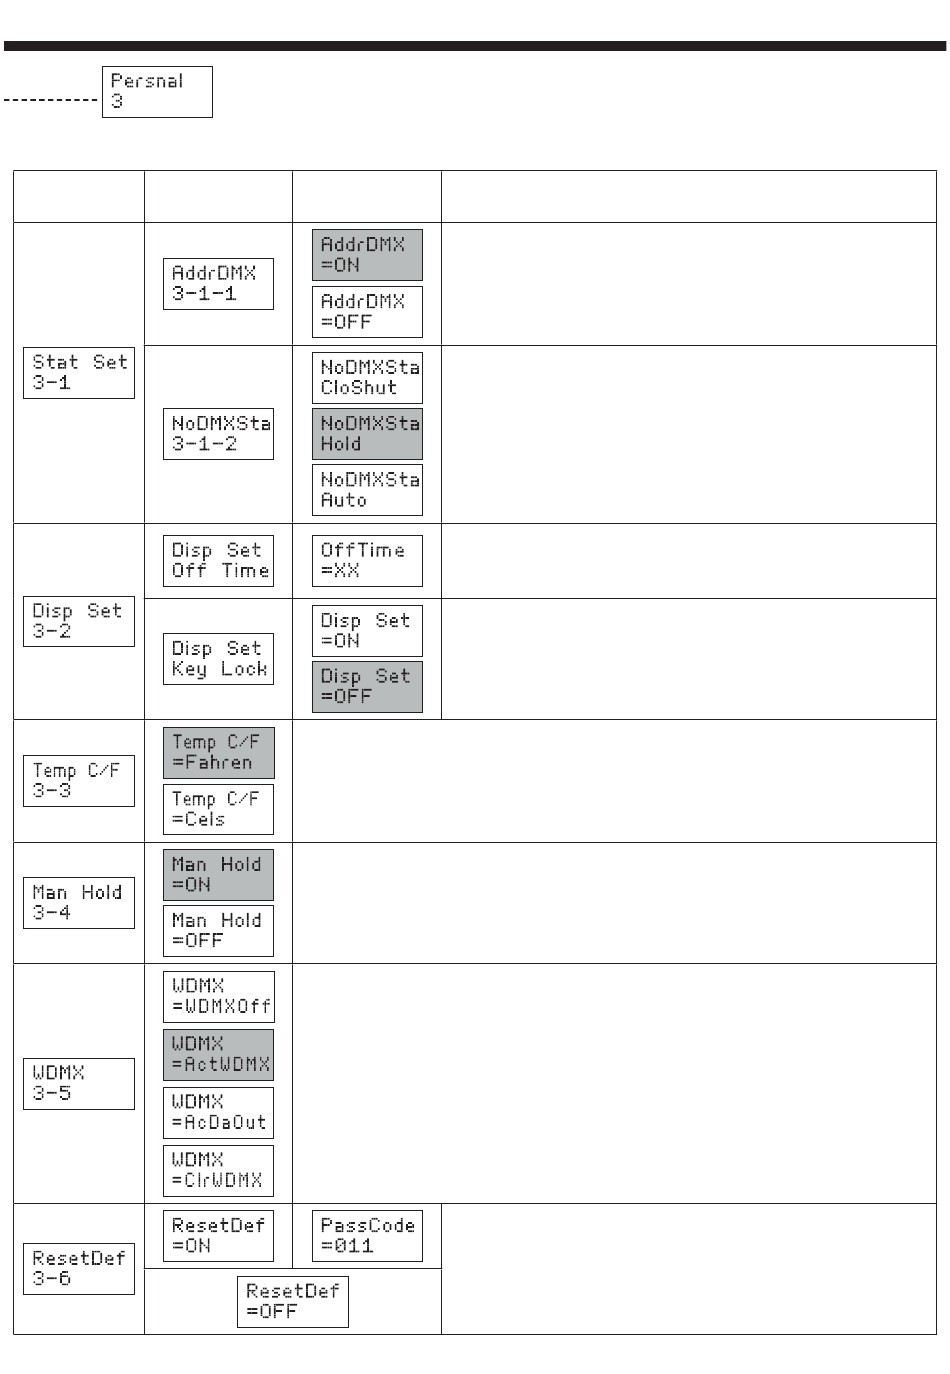Turn off Man Hold with =OFF box

point(218,931)
